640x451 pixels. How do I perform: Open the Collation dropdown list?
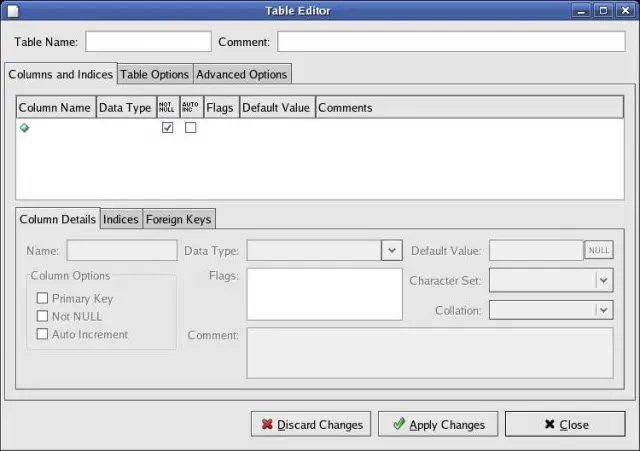tap(603, 310)
